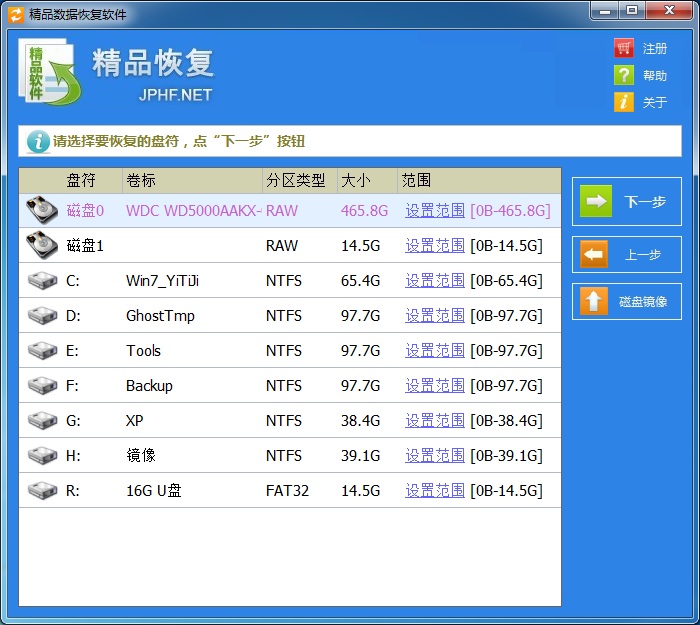Select the F: Backup partition row
700x625 pixels.
[290, 385]
